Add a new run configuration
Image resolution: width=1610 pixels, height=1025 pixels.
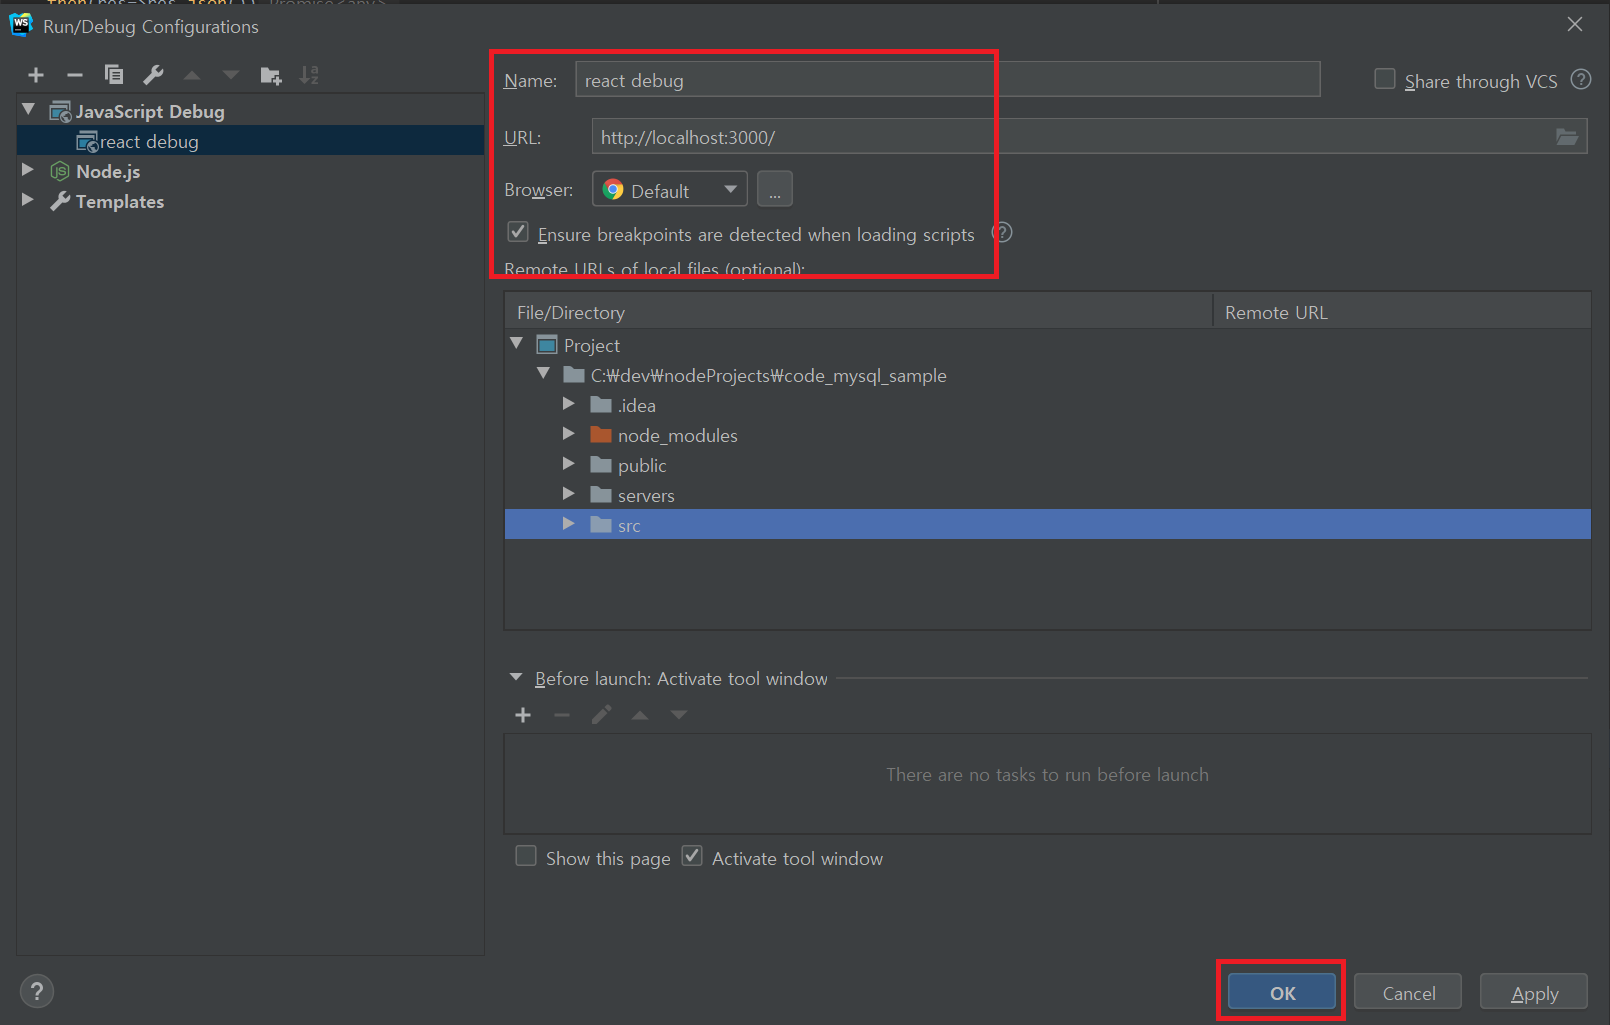36,74
